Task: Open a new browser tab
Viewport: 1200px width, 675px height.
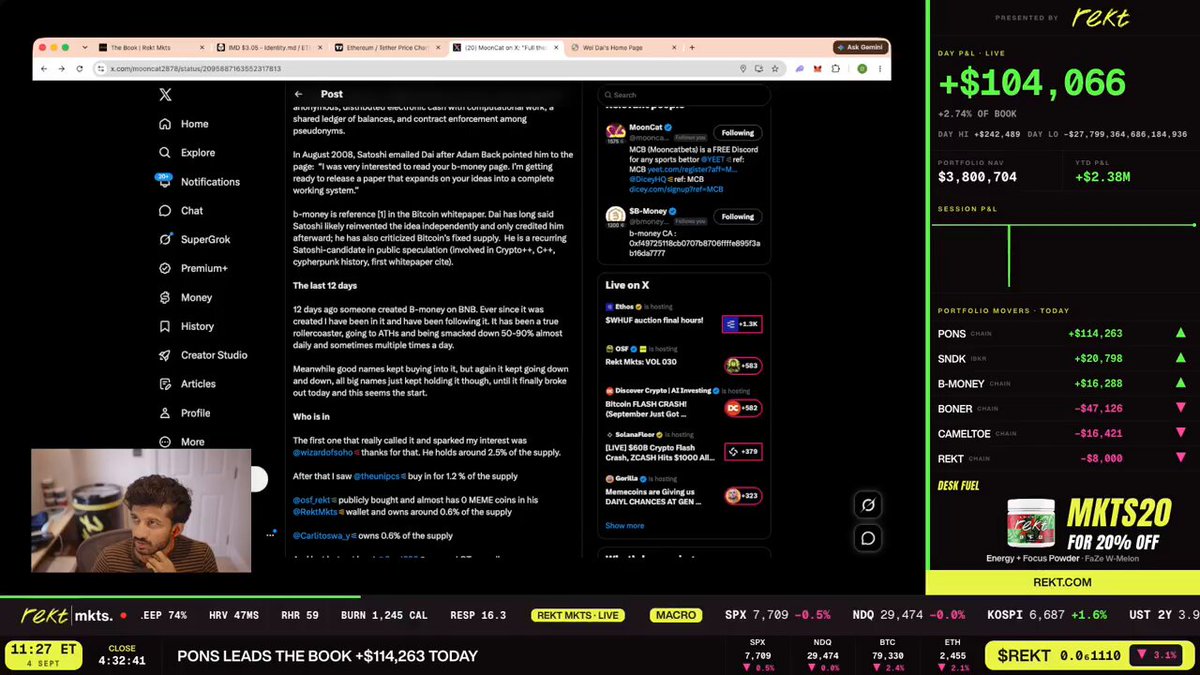Action: [x=692, y=47]
